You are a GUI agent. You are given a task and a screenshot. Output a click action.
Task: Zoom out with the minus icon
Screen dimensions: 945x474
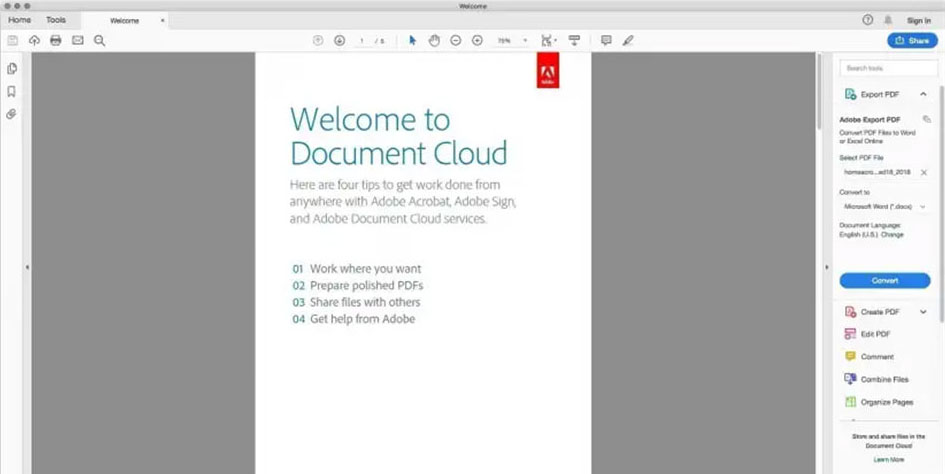tap(456, 40)
